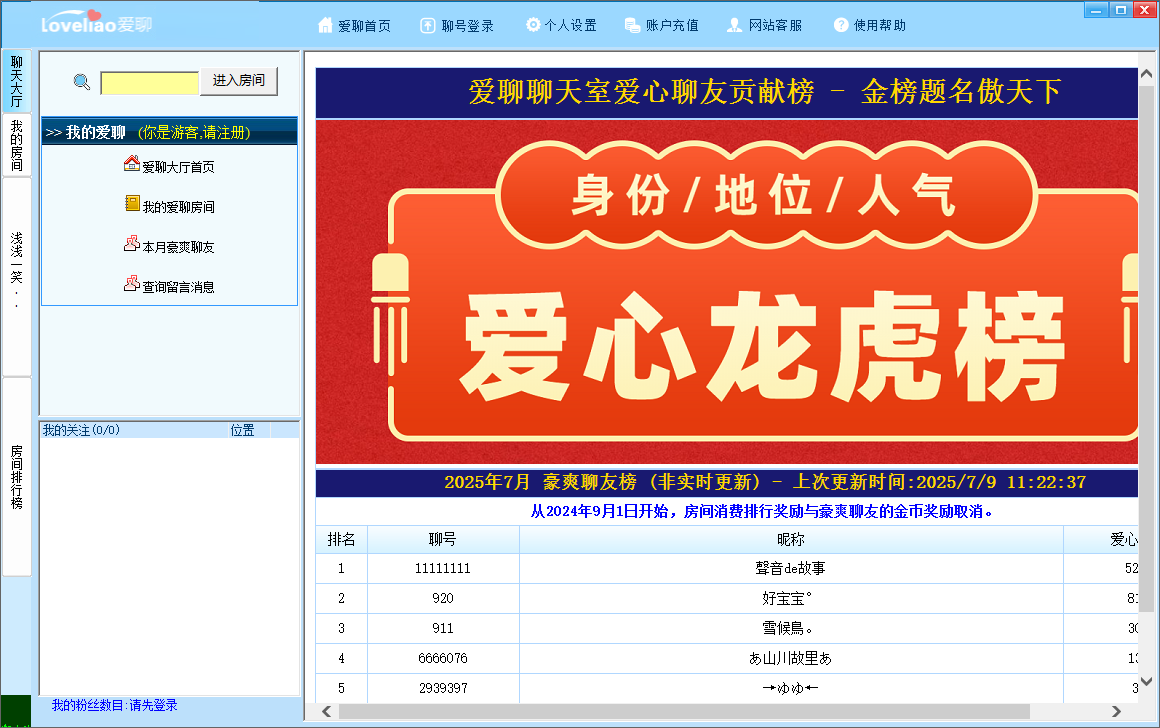Open 爱聊大厅首页 link
Viewport: 1160px width, 728px height.
pyautogui.click(x=178, y=167)
